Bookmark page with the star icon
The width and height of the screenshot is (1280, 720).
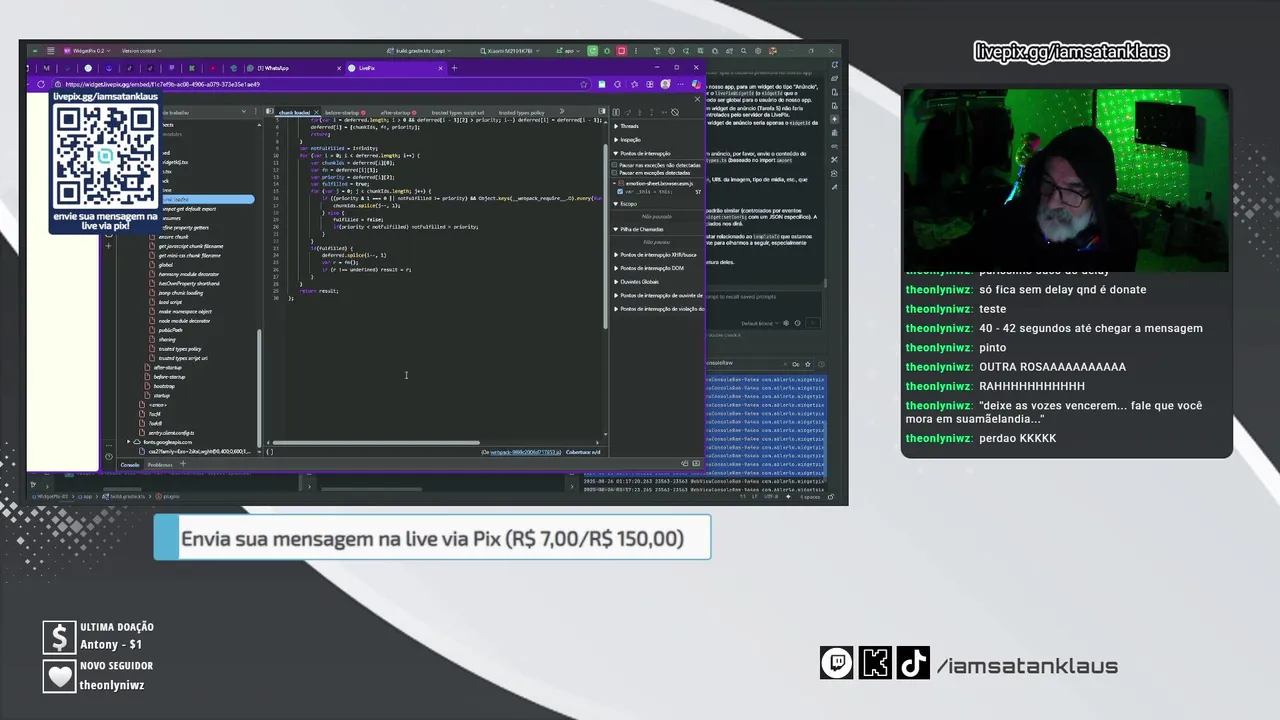pos(584,84)
